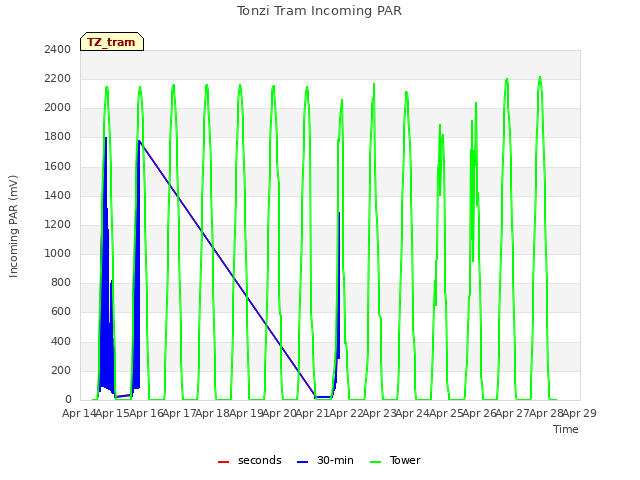Click the Apr 26 x-axis tick label

(x=480, y=413)
